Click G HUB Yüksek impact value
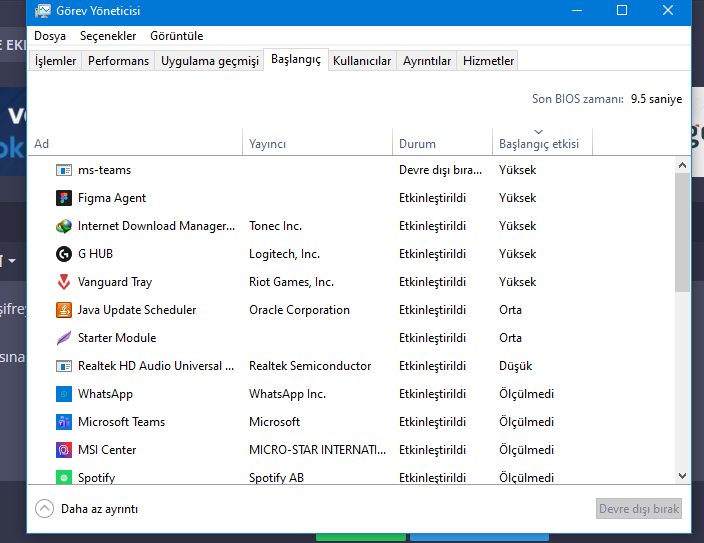The width and height of the screenshot is (704, 543). tap(517, 254)
